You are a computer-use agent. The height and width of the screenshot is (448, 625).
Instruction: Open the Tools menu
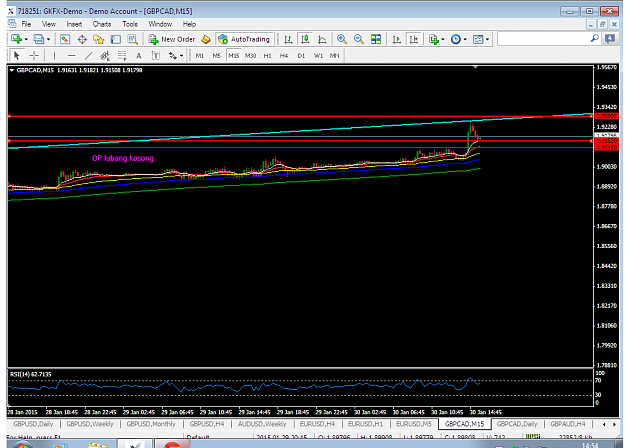tap(130, 24)
